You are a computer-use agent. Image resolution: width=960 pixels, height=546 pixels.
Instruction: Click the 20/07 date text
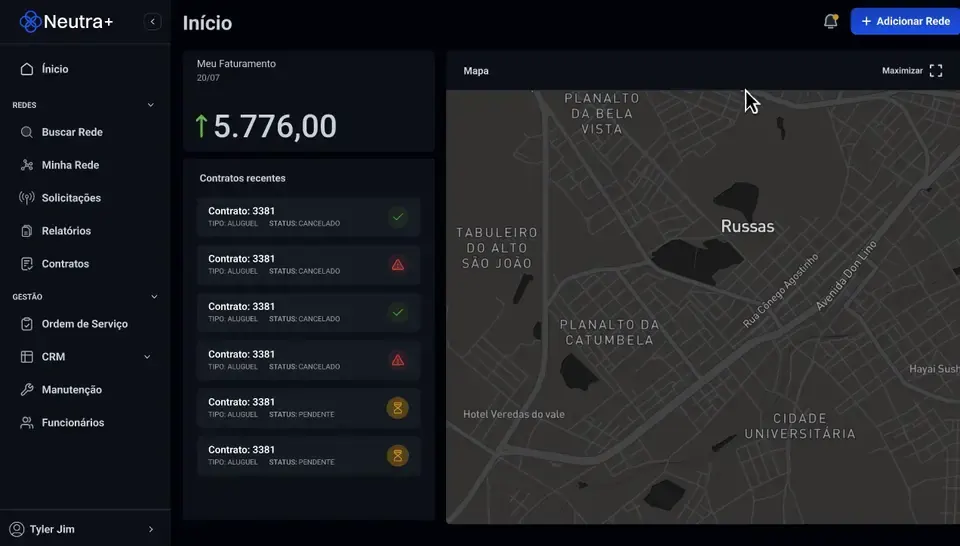(x=208, y=78)
